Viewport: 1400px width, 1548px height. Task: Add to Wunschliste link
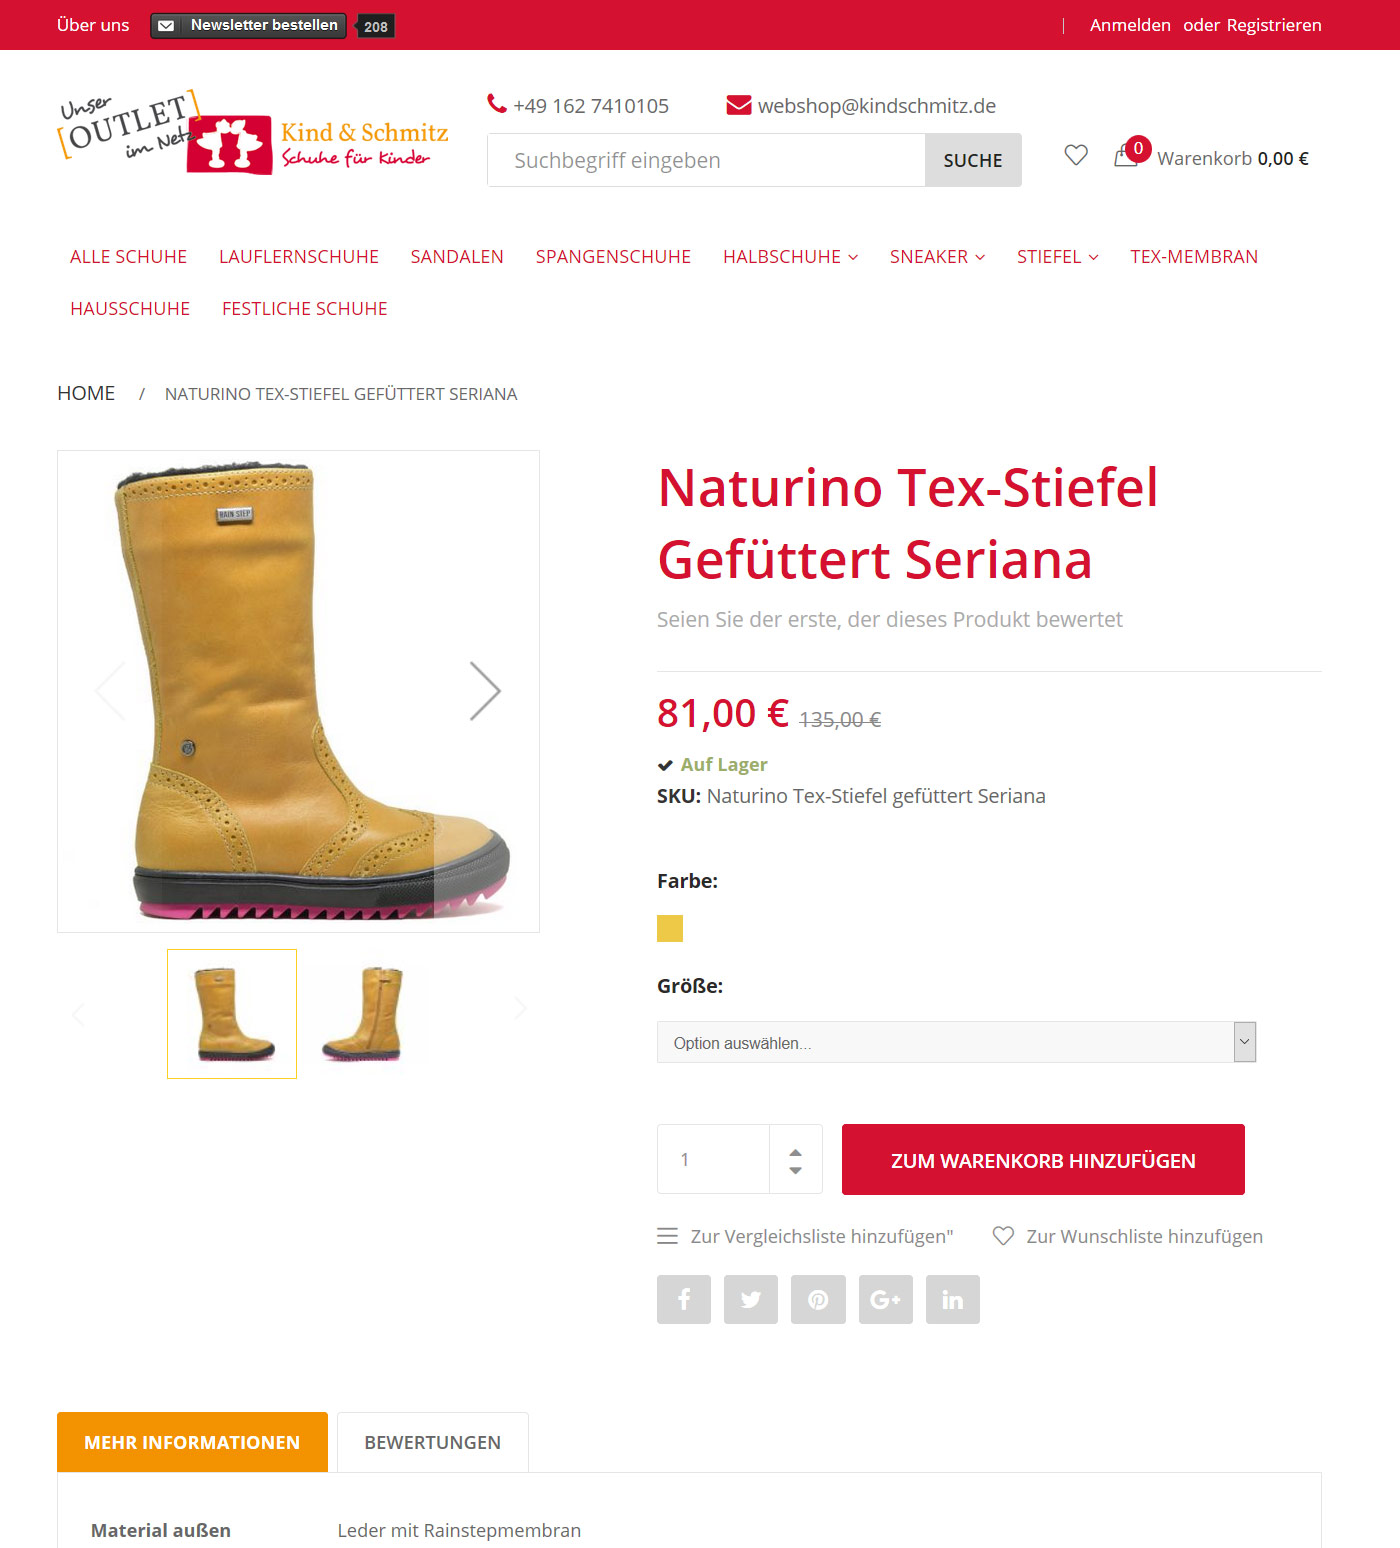point(1128,1236)
